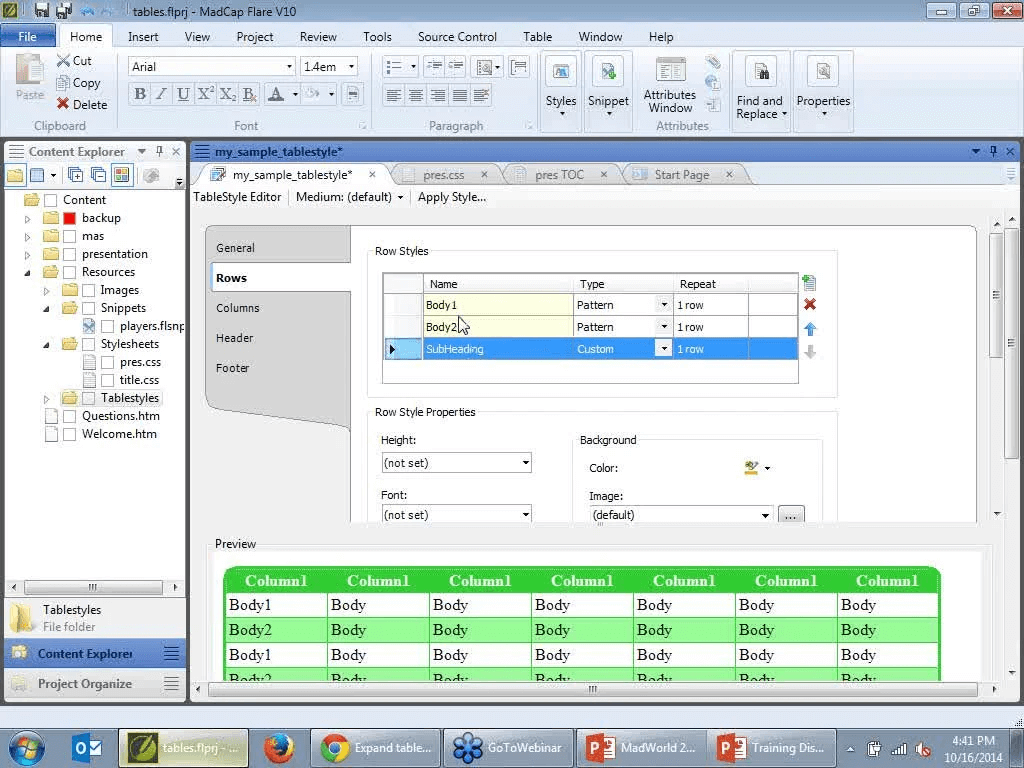Viewport: 1024px width, 768px height.
Task: Click the Copy icon
Action: click(63, 83)
